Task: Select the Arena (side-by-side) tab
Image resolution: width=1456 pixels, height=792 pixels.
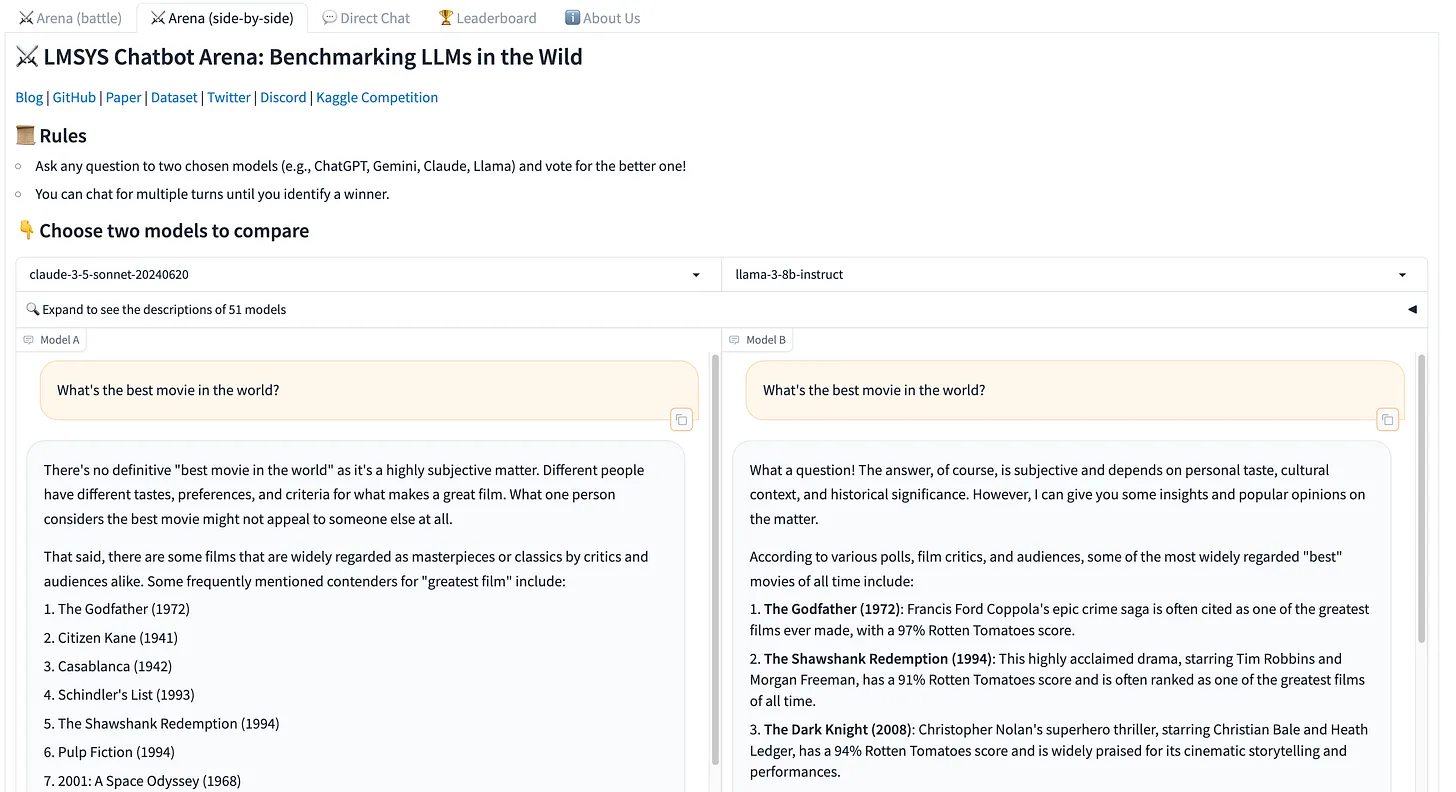Action: pyautogui.click(x=221, y=18)
